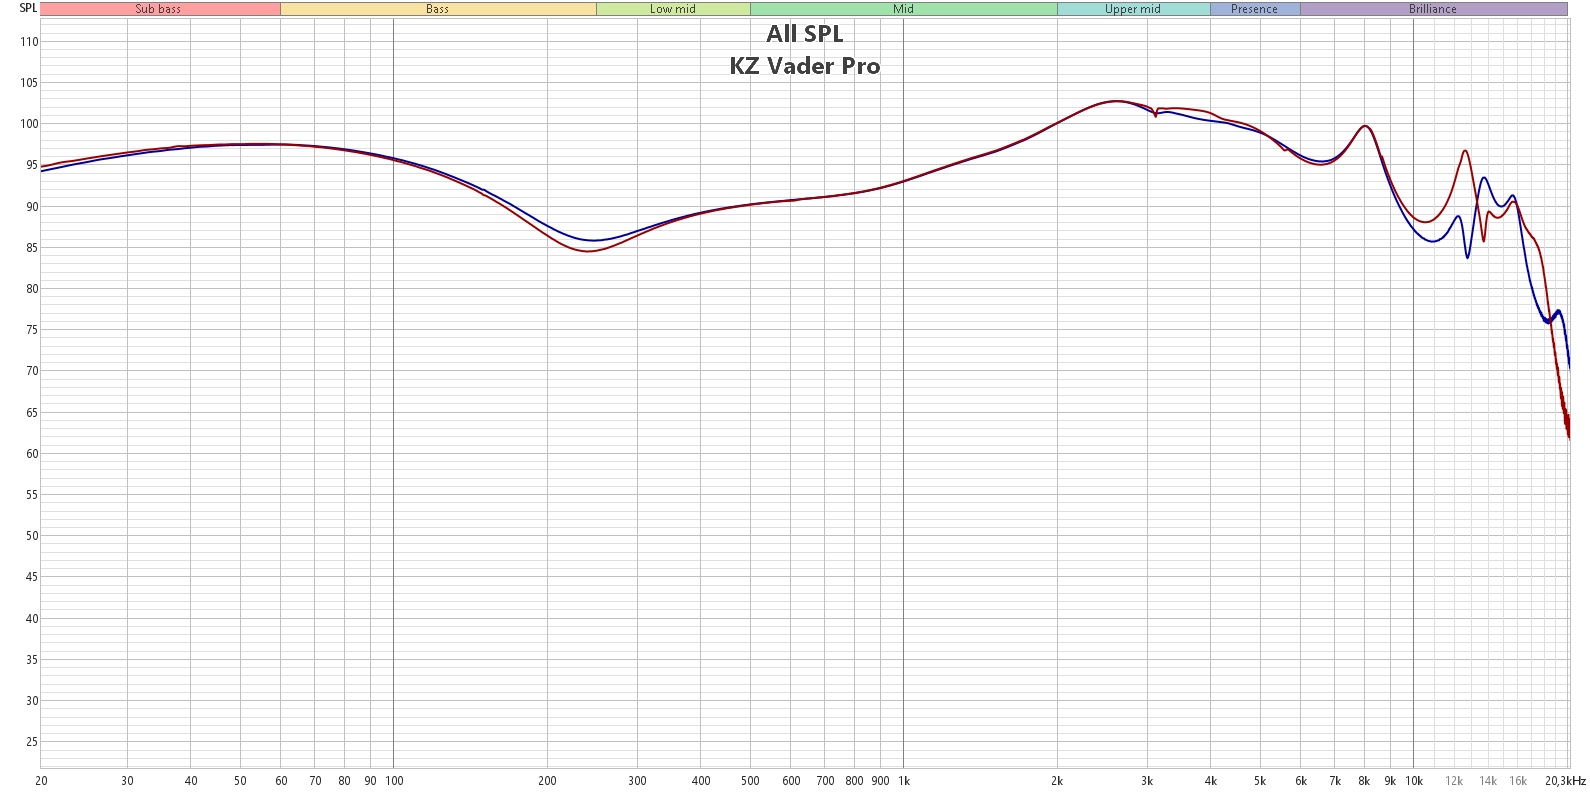The image size is (1590, 792).
Task: Click the 16k frequency axis label
Action: (x=1518, y=781)
